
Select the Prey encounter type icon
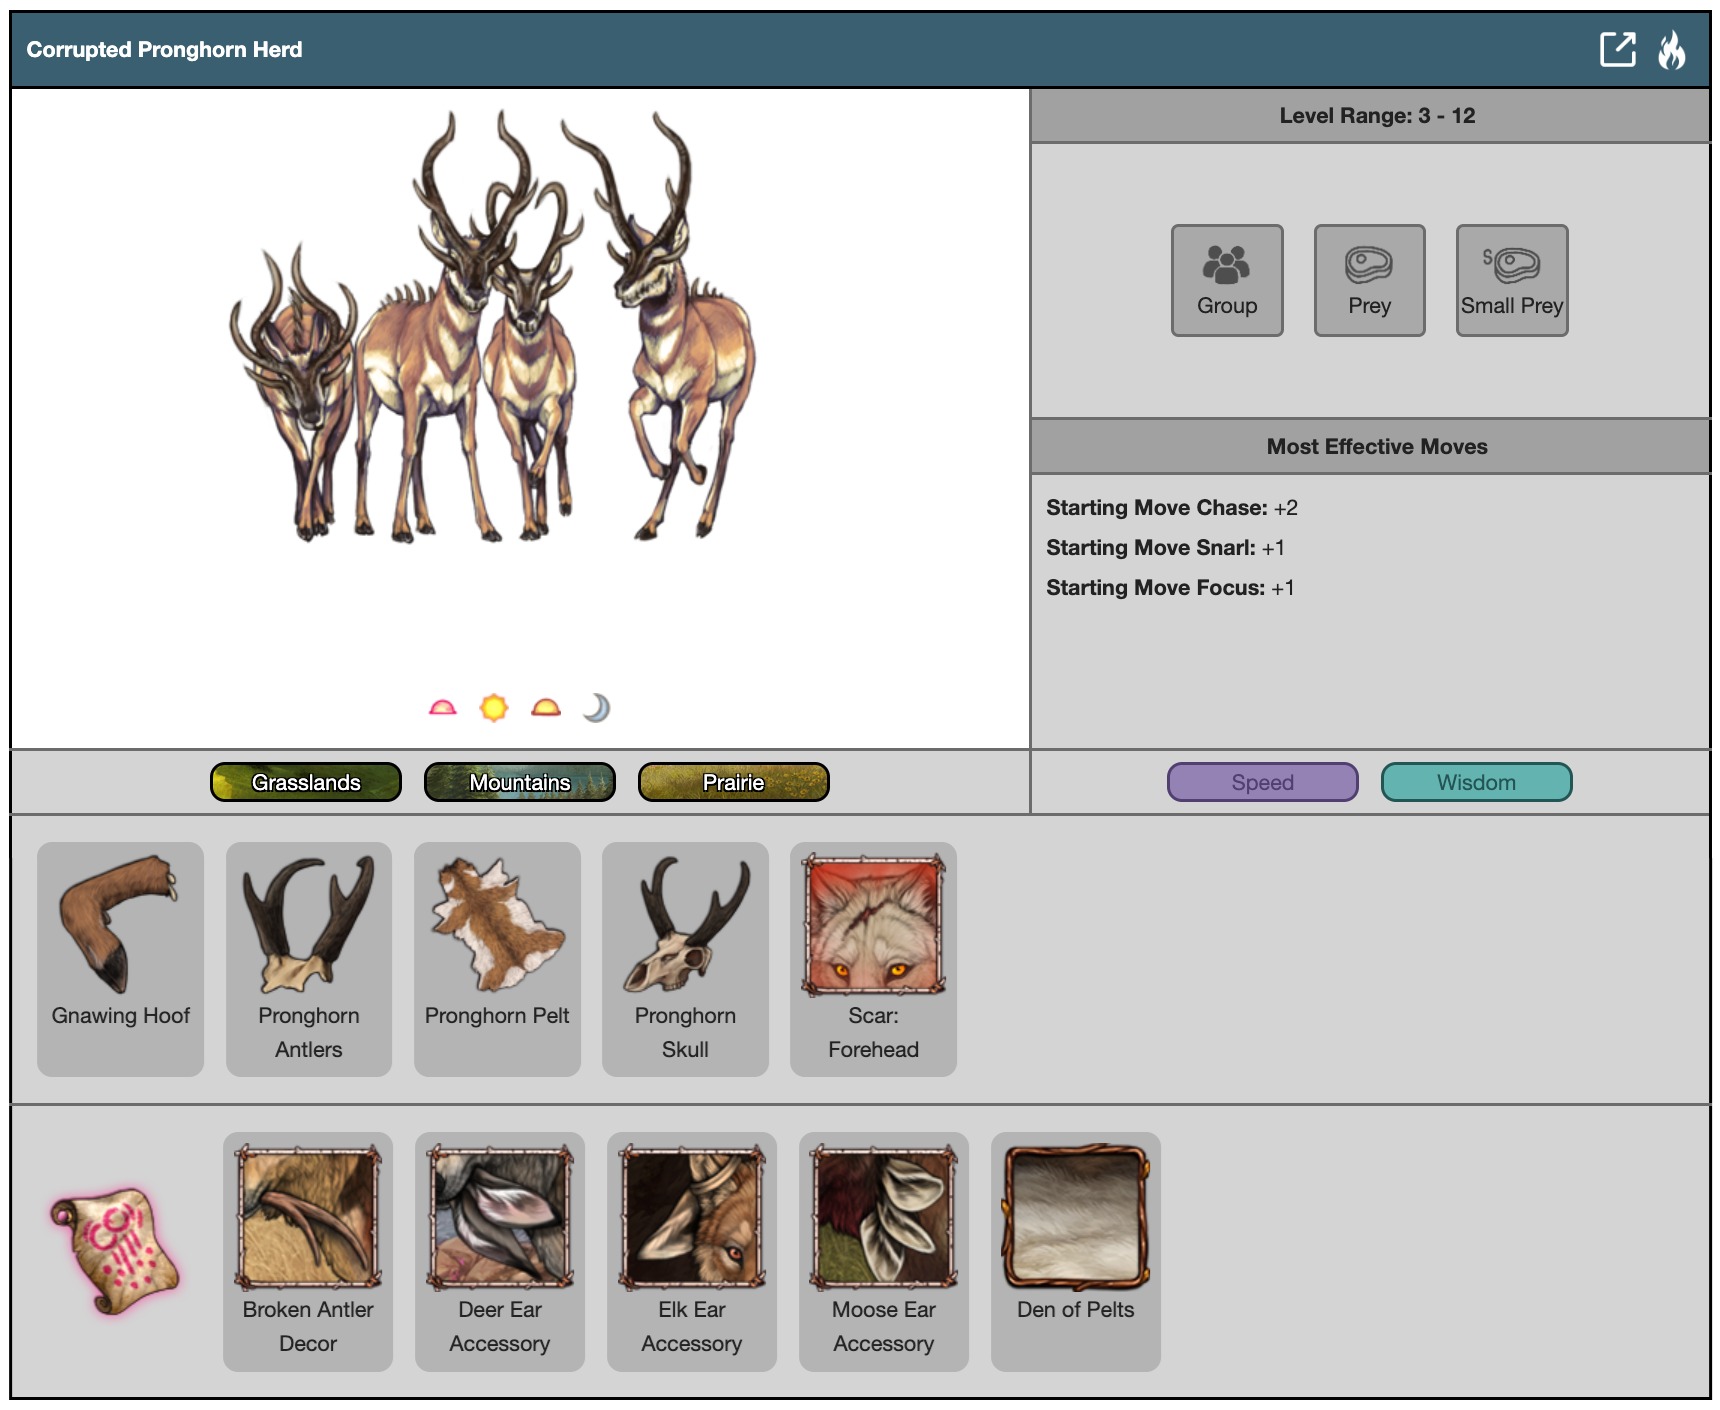(x=1369, y=280)
